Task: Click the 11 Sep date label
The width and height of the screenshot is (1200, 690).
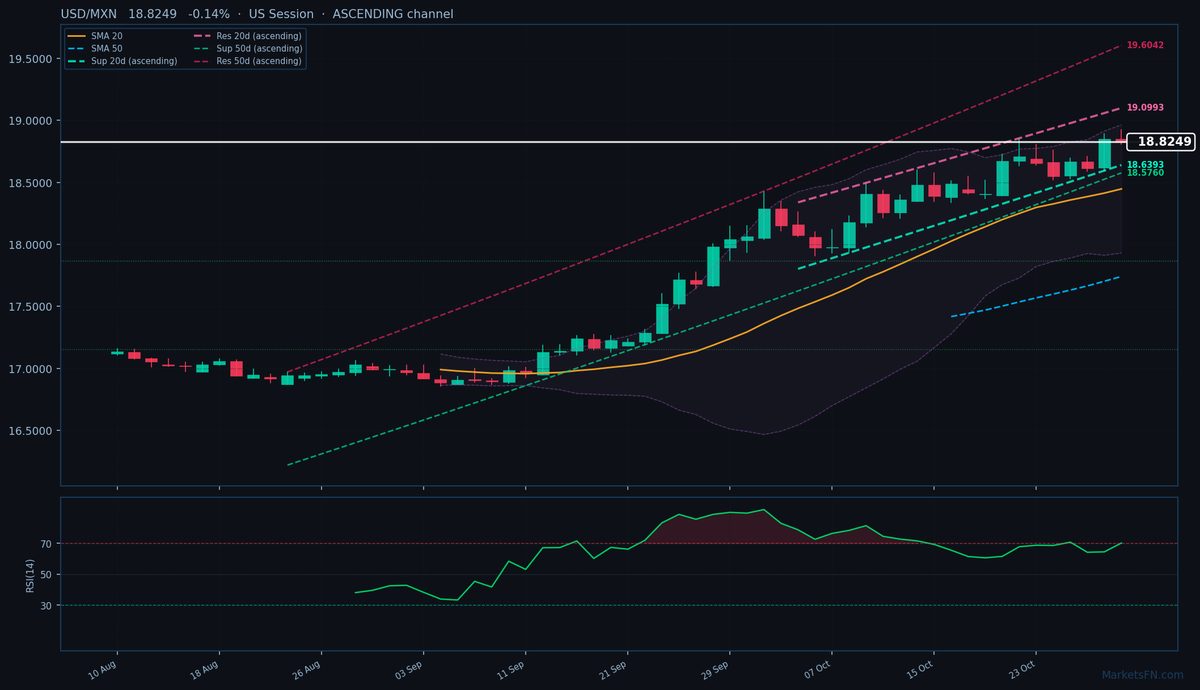Action: pos(510,669)
